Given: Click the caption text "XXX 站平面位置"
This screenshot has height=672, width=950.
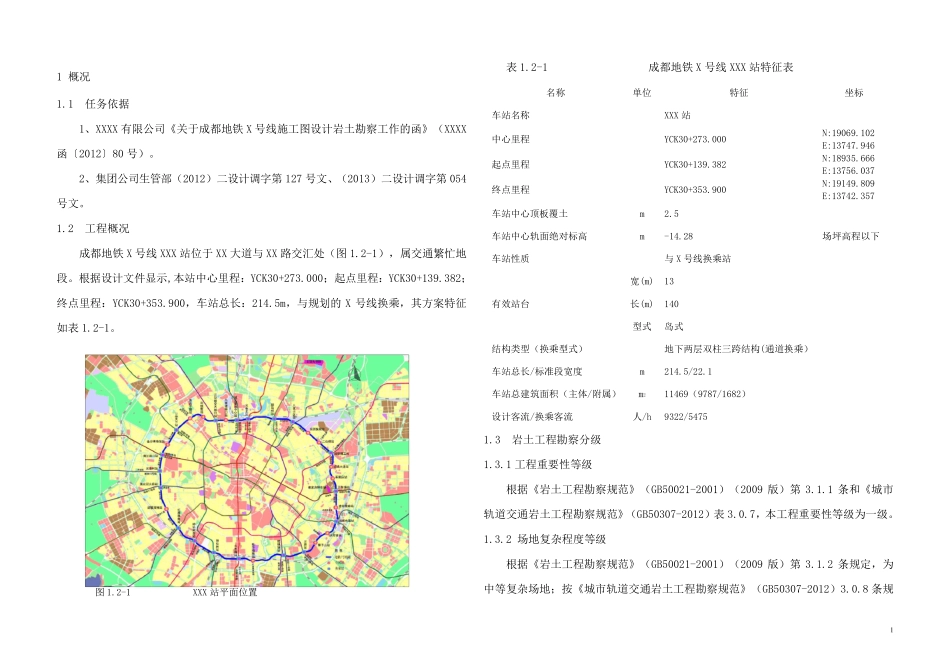Looking at the screenshot, I should click(225, 593).
